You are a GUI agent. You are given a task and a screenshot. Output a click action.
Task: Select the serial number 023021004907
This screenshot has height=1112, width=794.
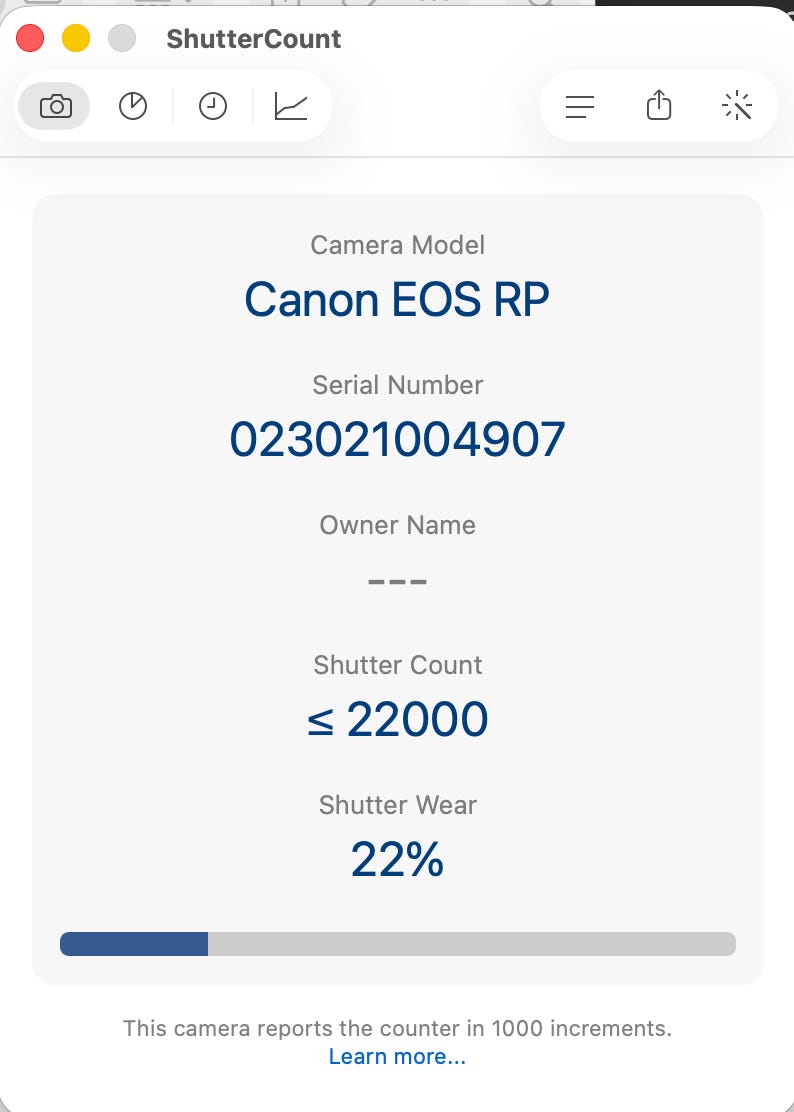click(x=397, y=440)
